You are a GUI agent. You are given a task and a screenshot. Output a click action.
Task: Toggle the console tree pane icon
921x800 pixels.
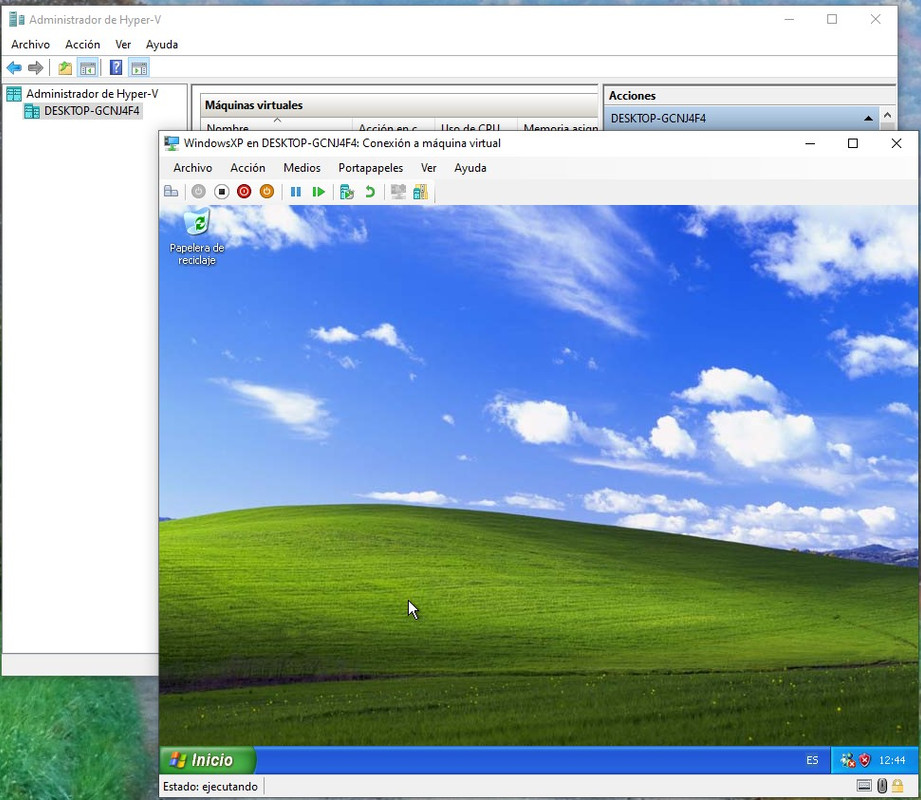[88, 68]
